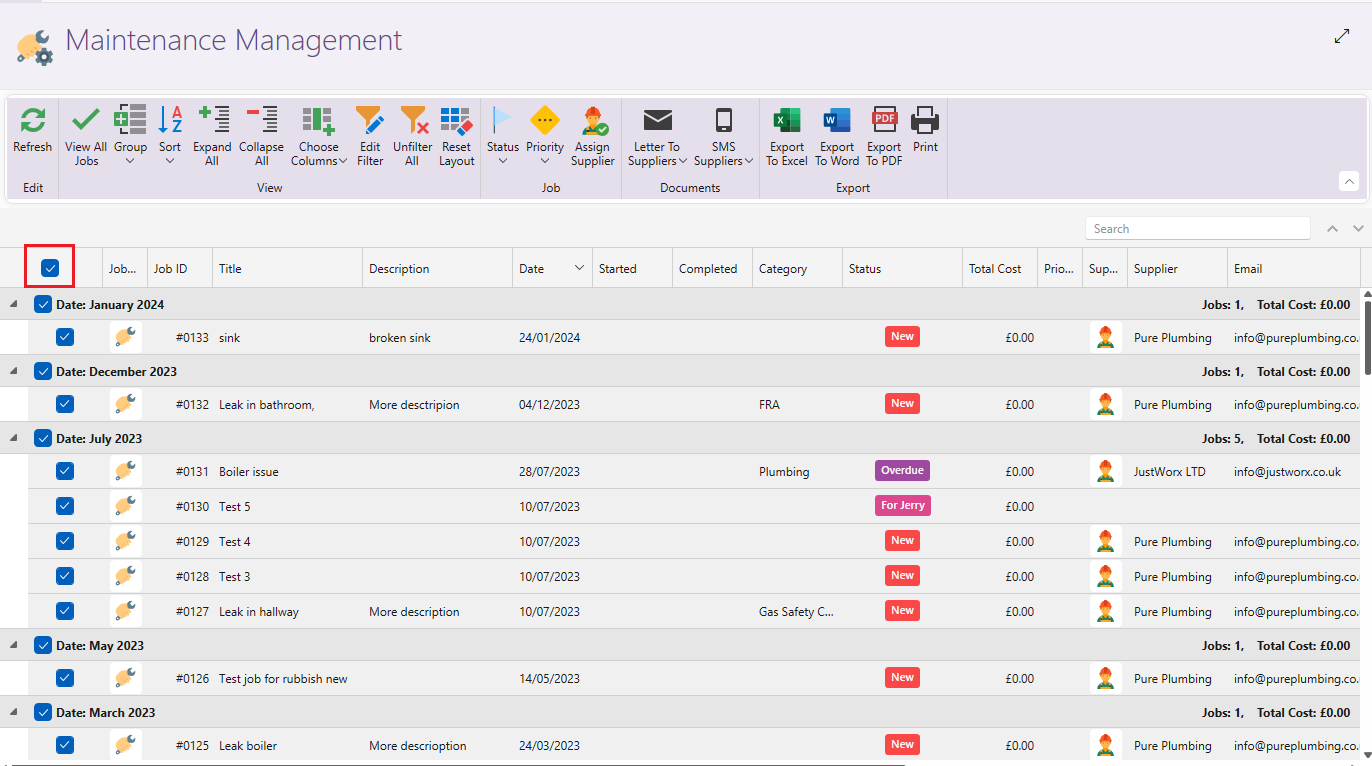Viewport: 1372px width, 766px height.
Task: Uncheck the Date: May 2023 group checkbox
Action: (x=43, y=645)
